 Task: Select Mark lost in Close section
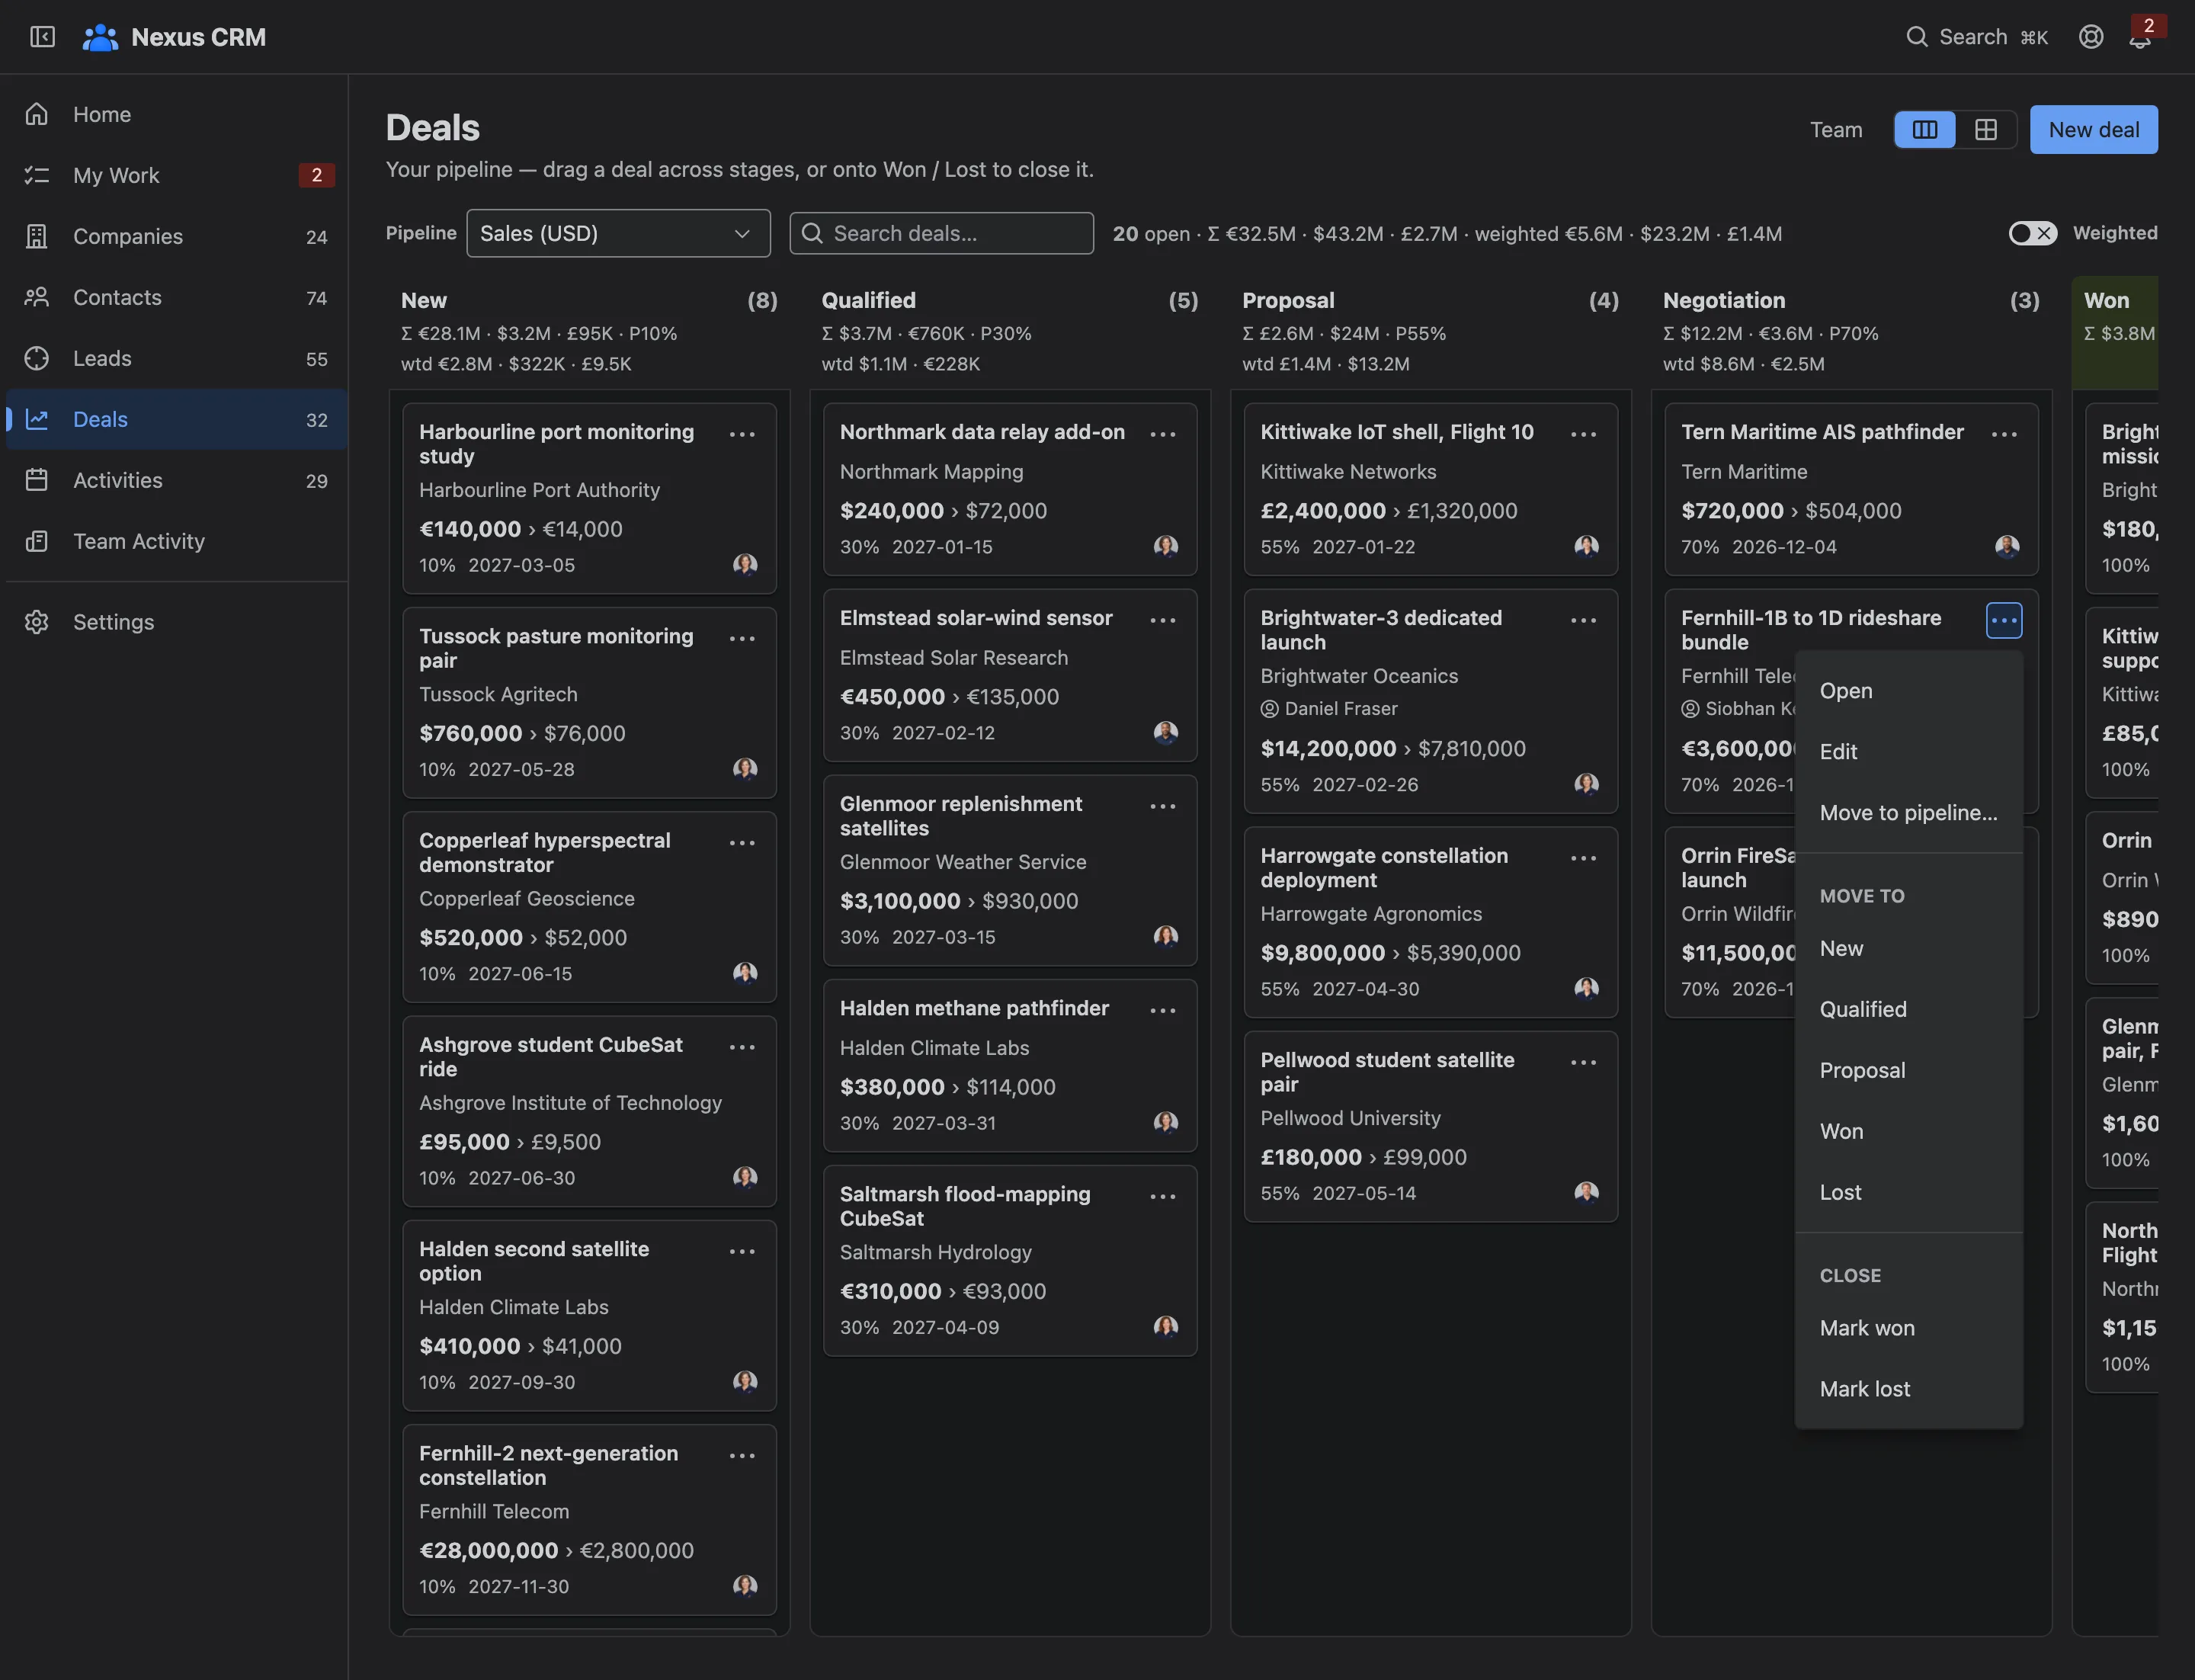[x=1909, y=1389]
